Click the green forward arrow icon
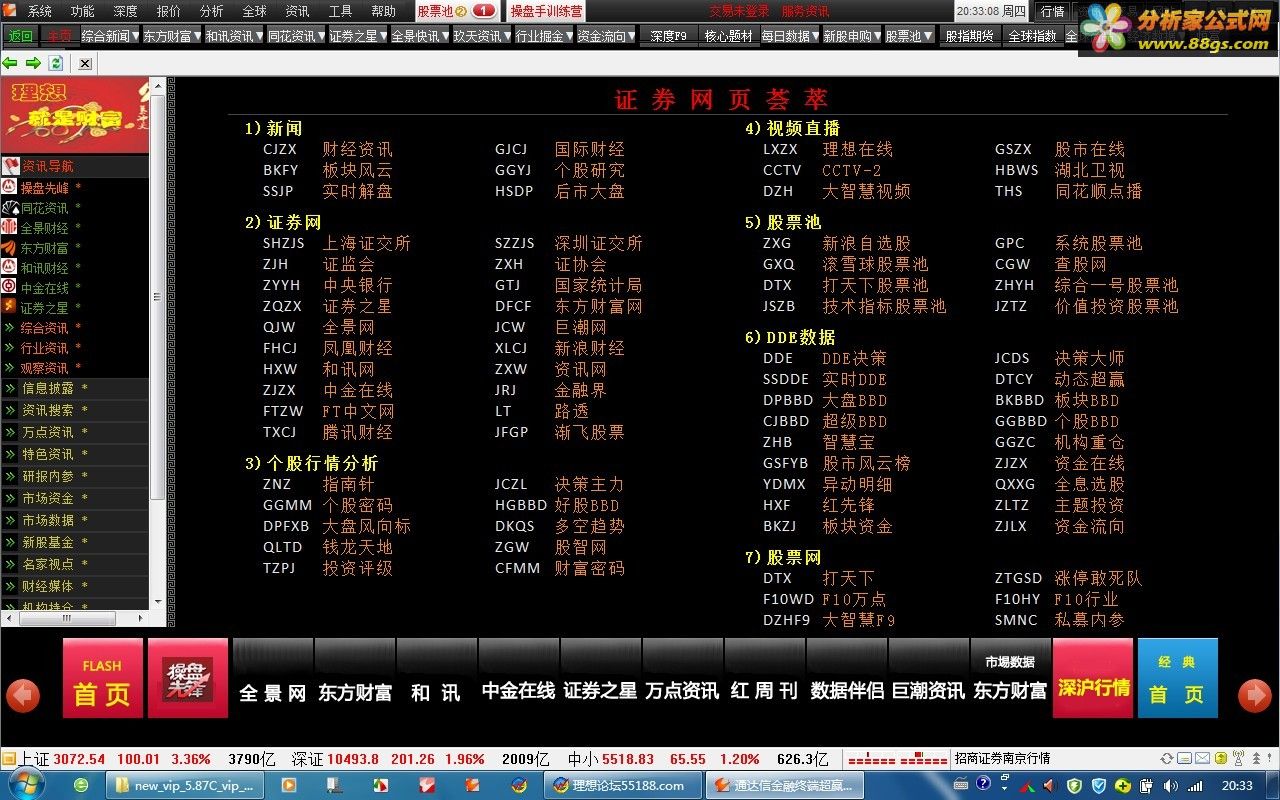Screen dimensions: 1280x800 (33, 63)
